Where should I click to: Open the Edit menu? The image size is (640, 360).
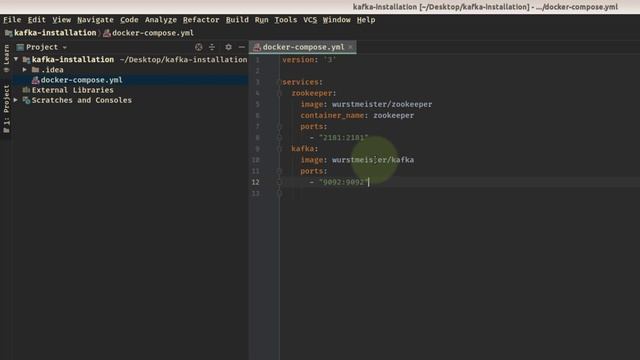point(37,20)
